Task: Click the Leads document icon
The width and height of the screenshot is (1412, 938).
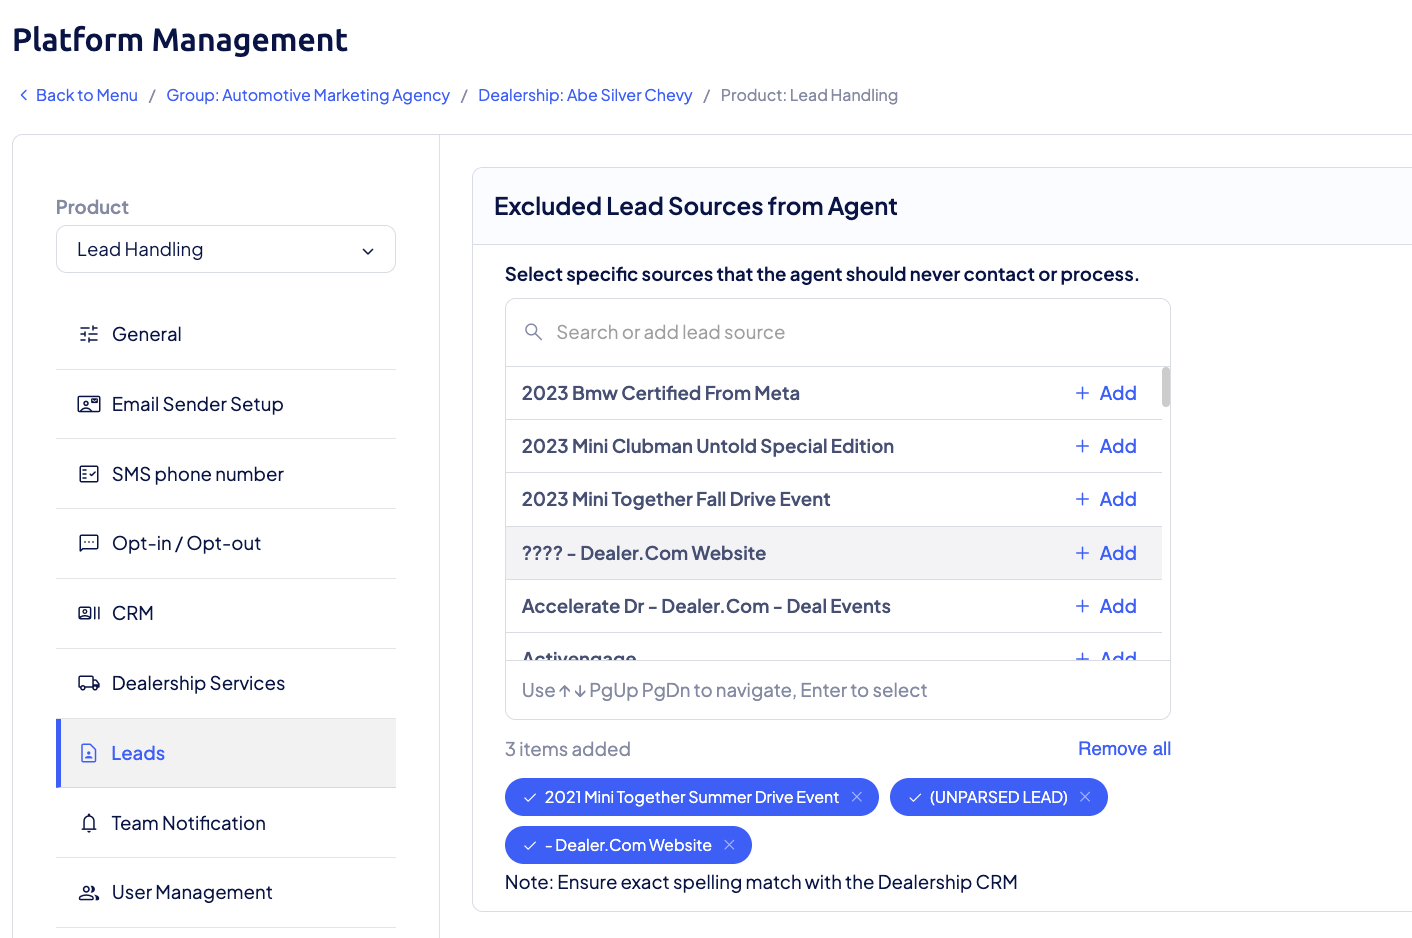Action: (89, 753)
